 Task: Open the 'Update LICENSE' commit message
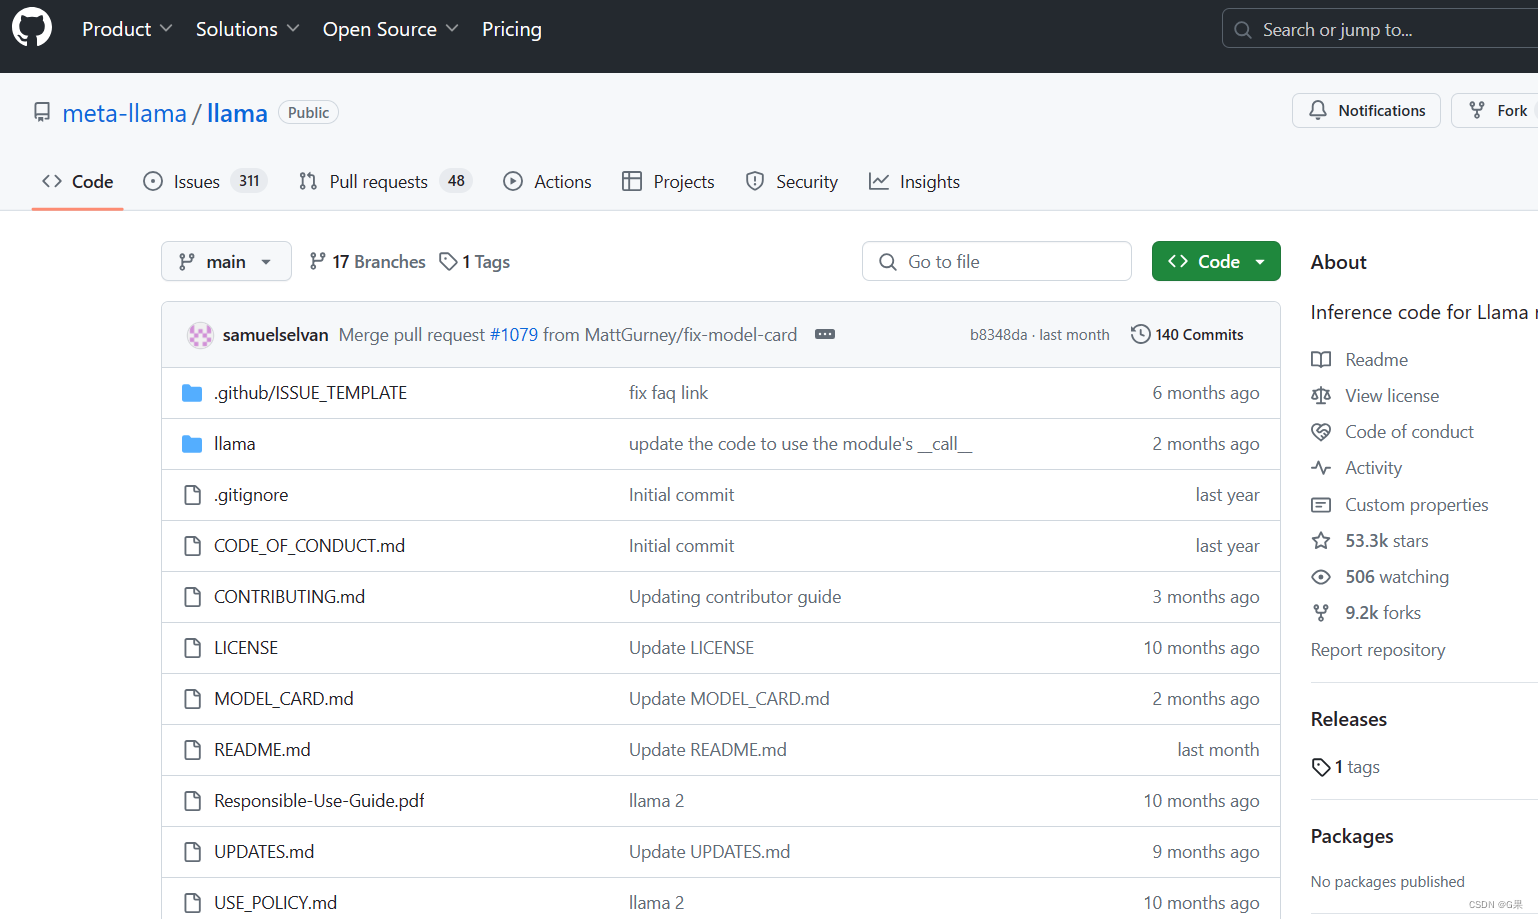click(691, 648)
